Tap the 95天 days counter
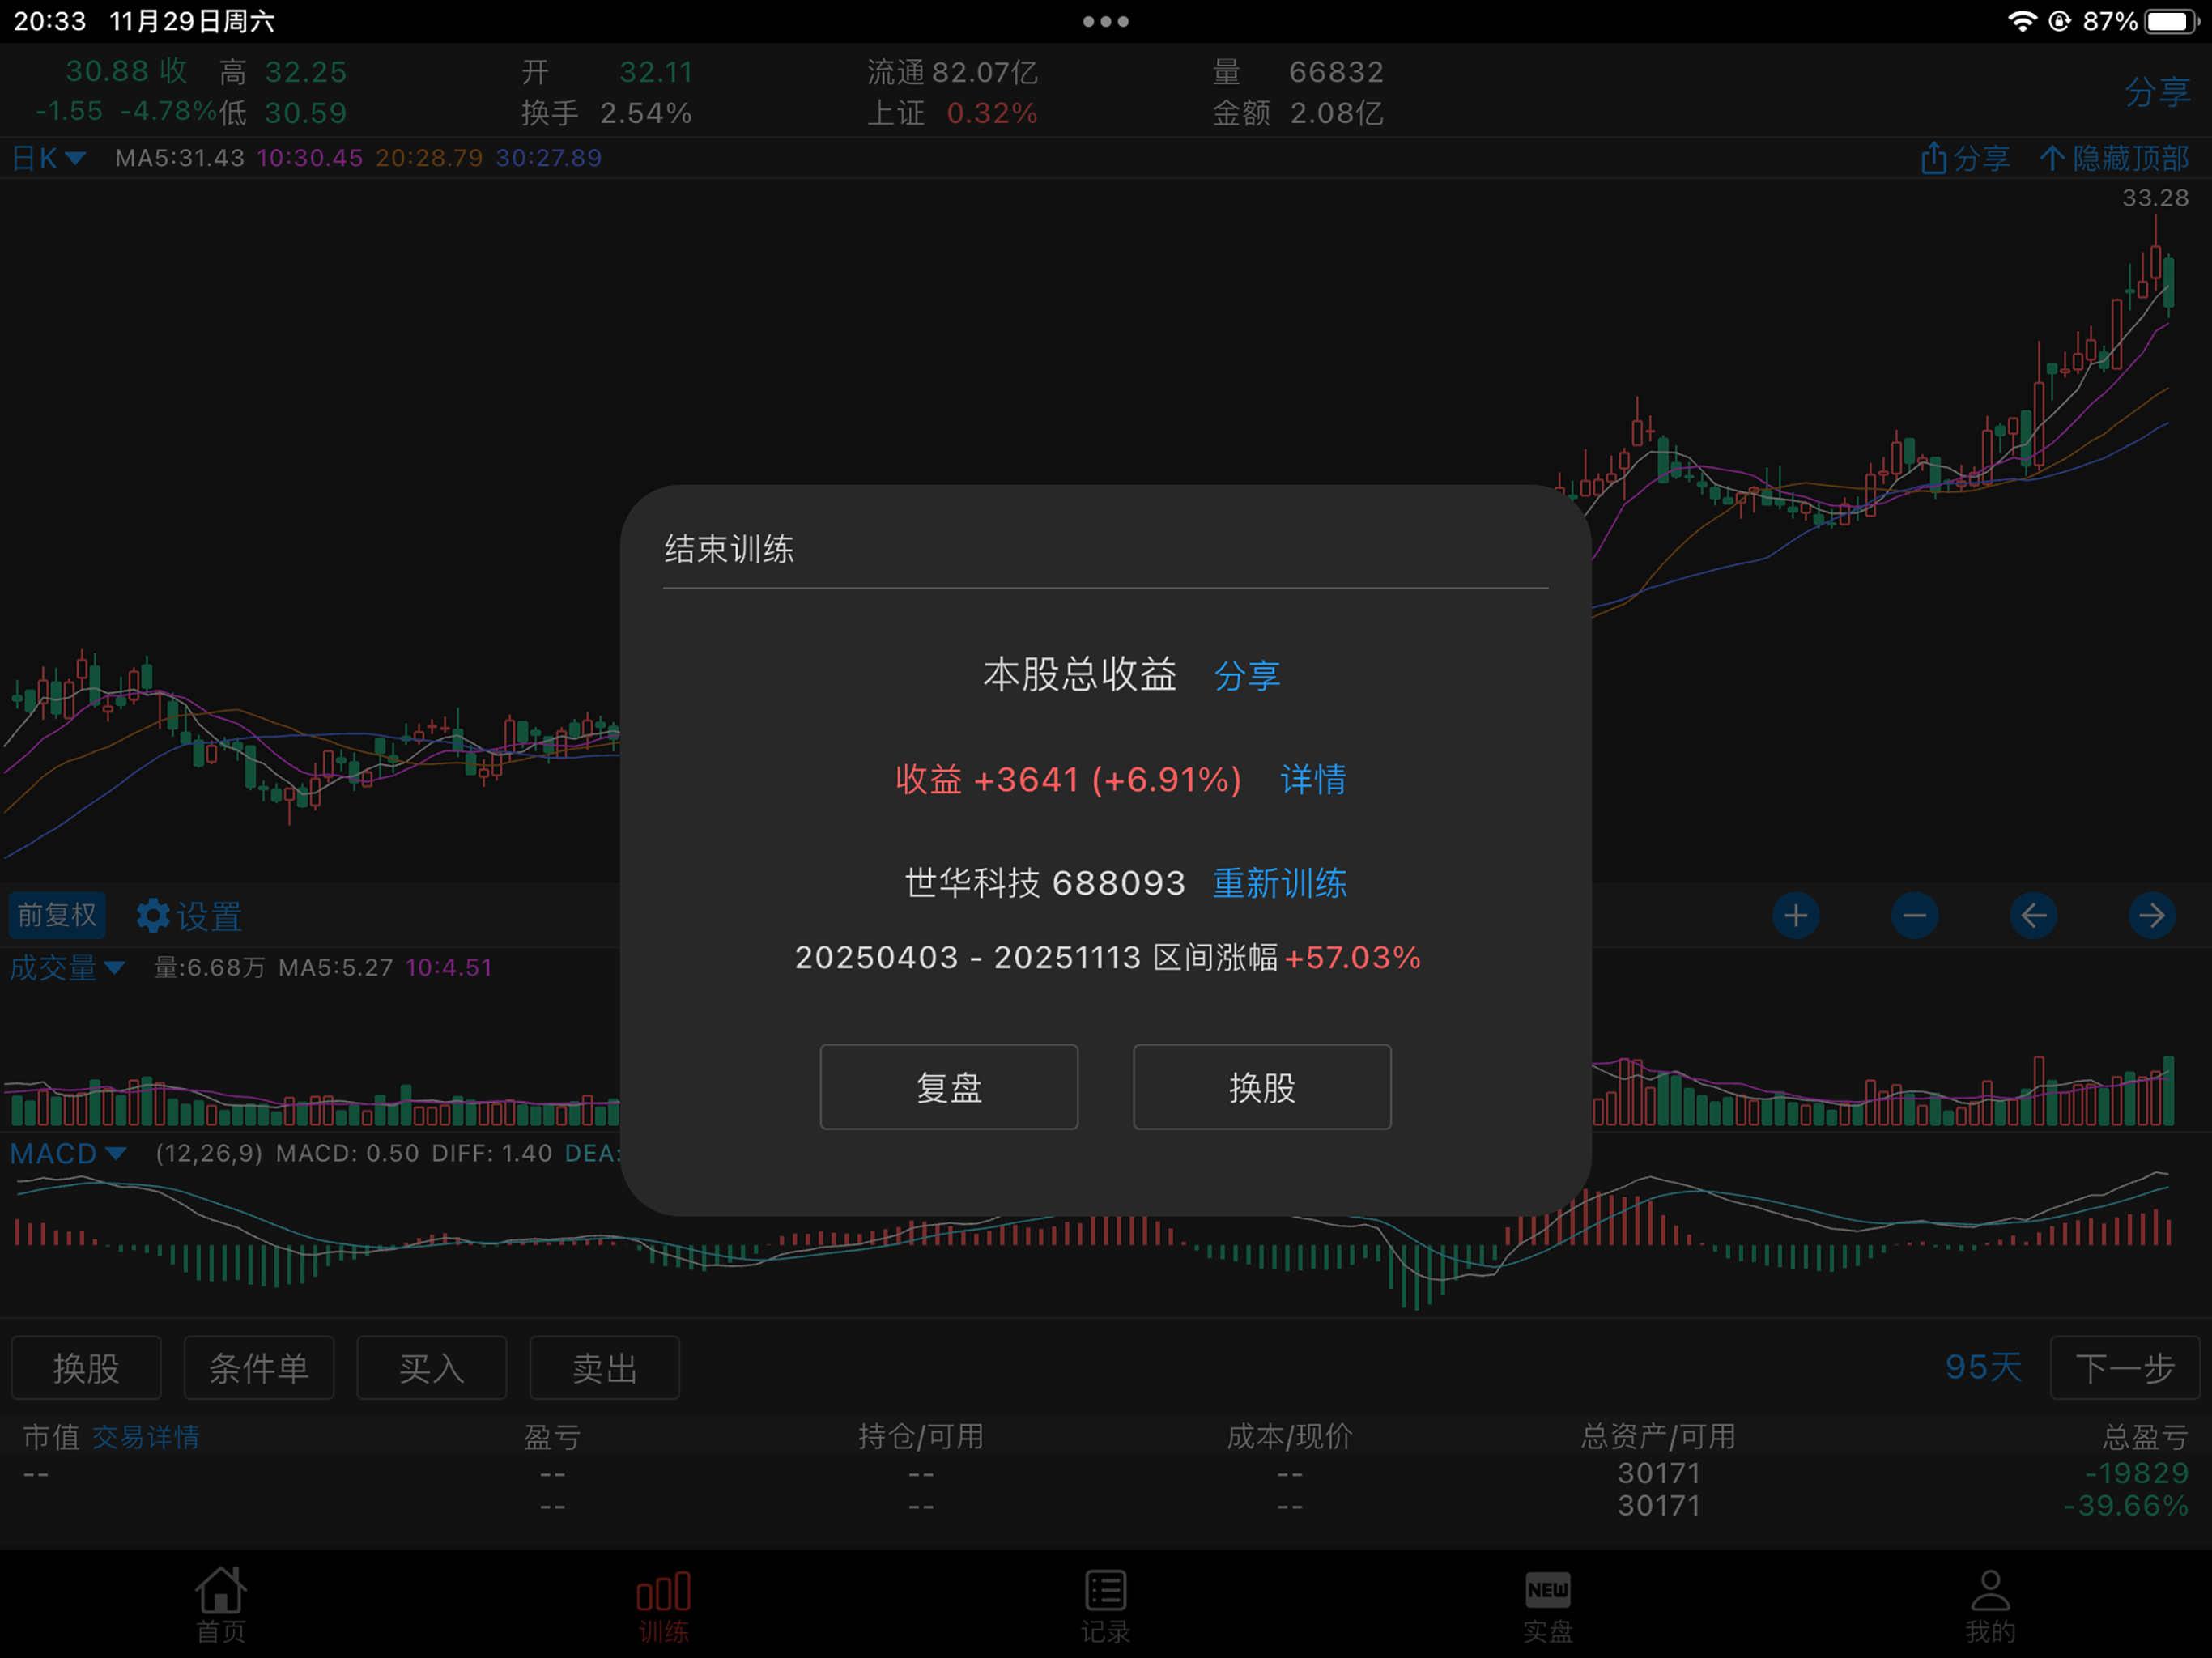 tap(1983, 1367)
